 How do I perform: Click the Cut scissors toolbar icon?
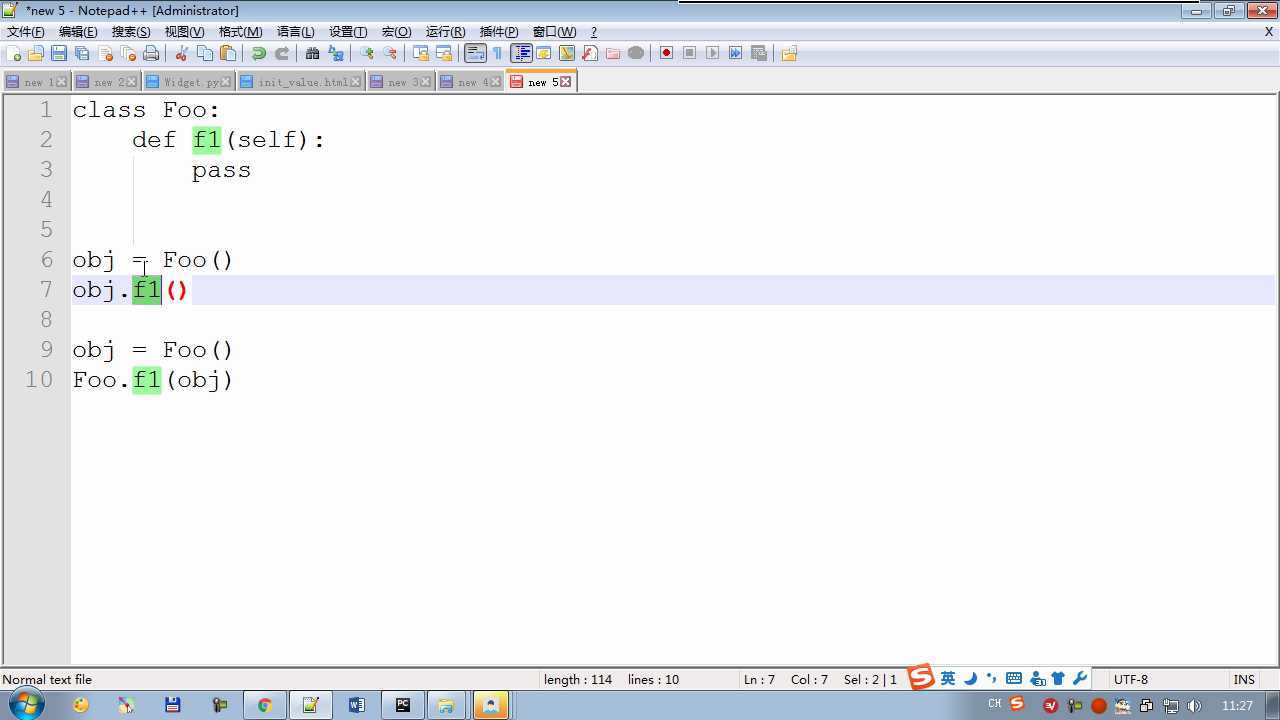pos(182,53)
